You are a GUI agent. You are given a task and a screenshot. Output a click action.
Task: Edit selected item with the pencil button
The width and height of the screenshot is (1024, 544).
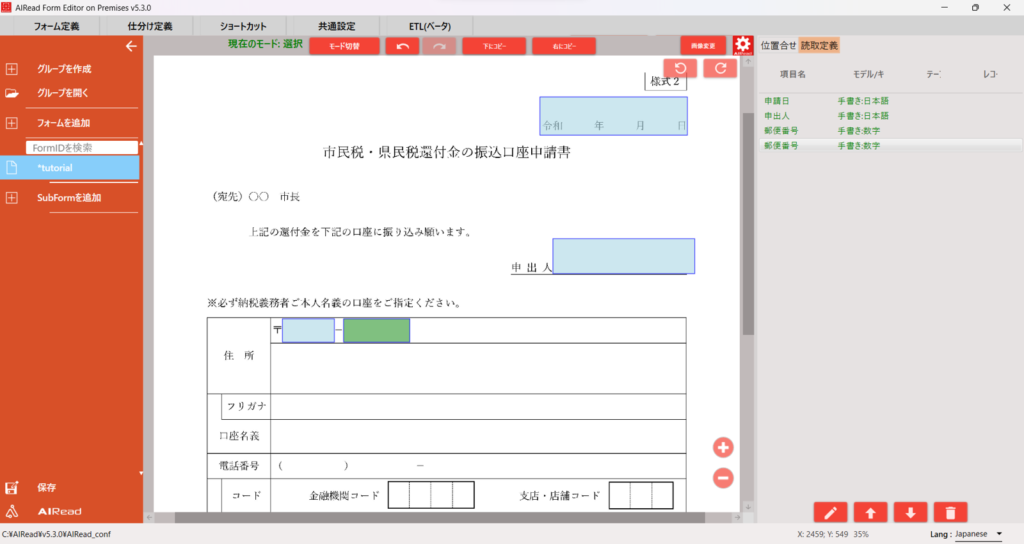pyautogui.click(x=830, y=512)
